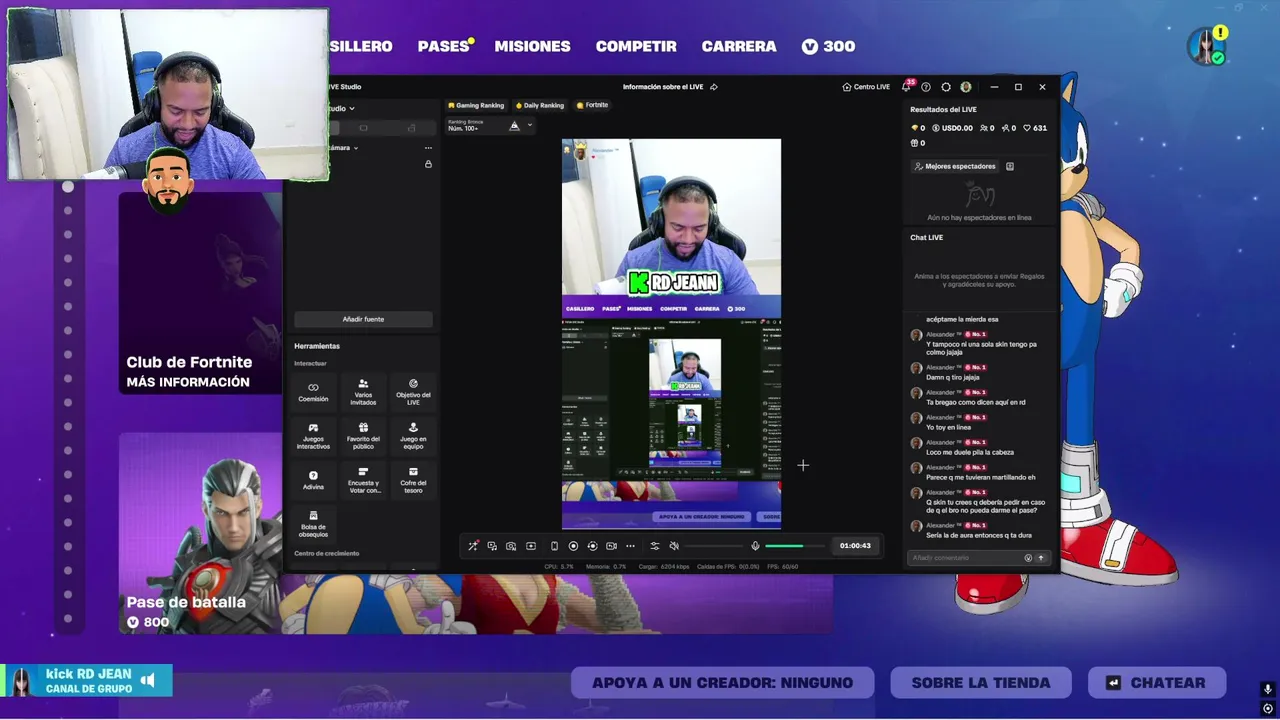Click the icon beside Mejores espectadores
The image size is (1280, 720).
(1010, 166)
